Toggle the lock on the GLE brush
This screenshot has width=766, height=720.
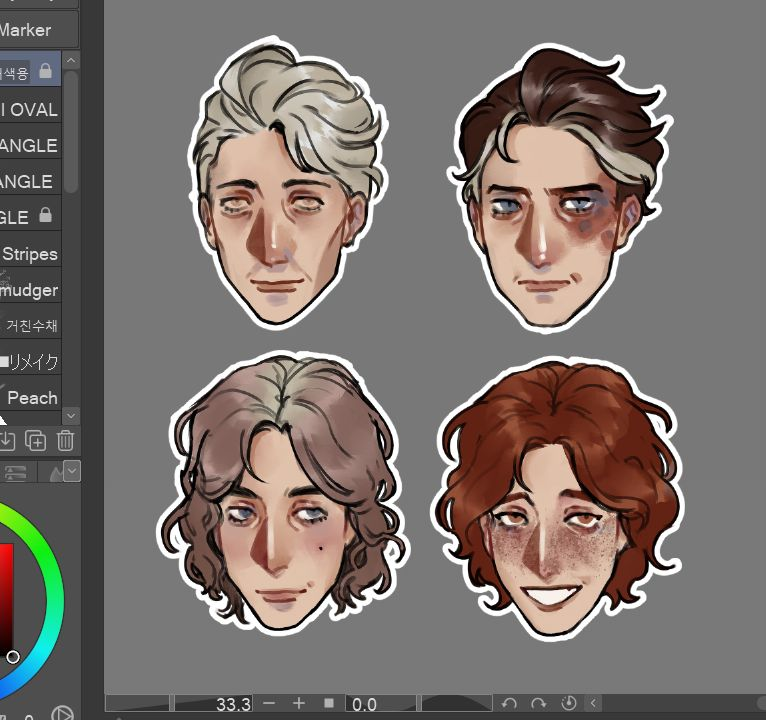(45, 215)
